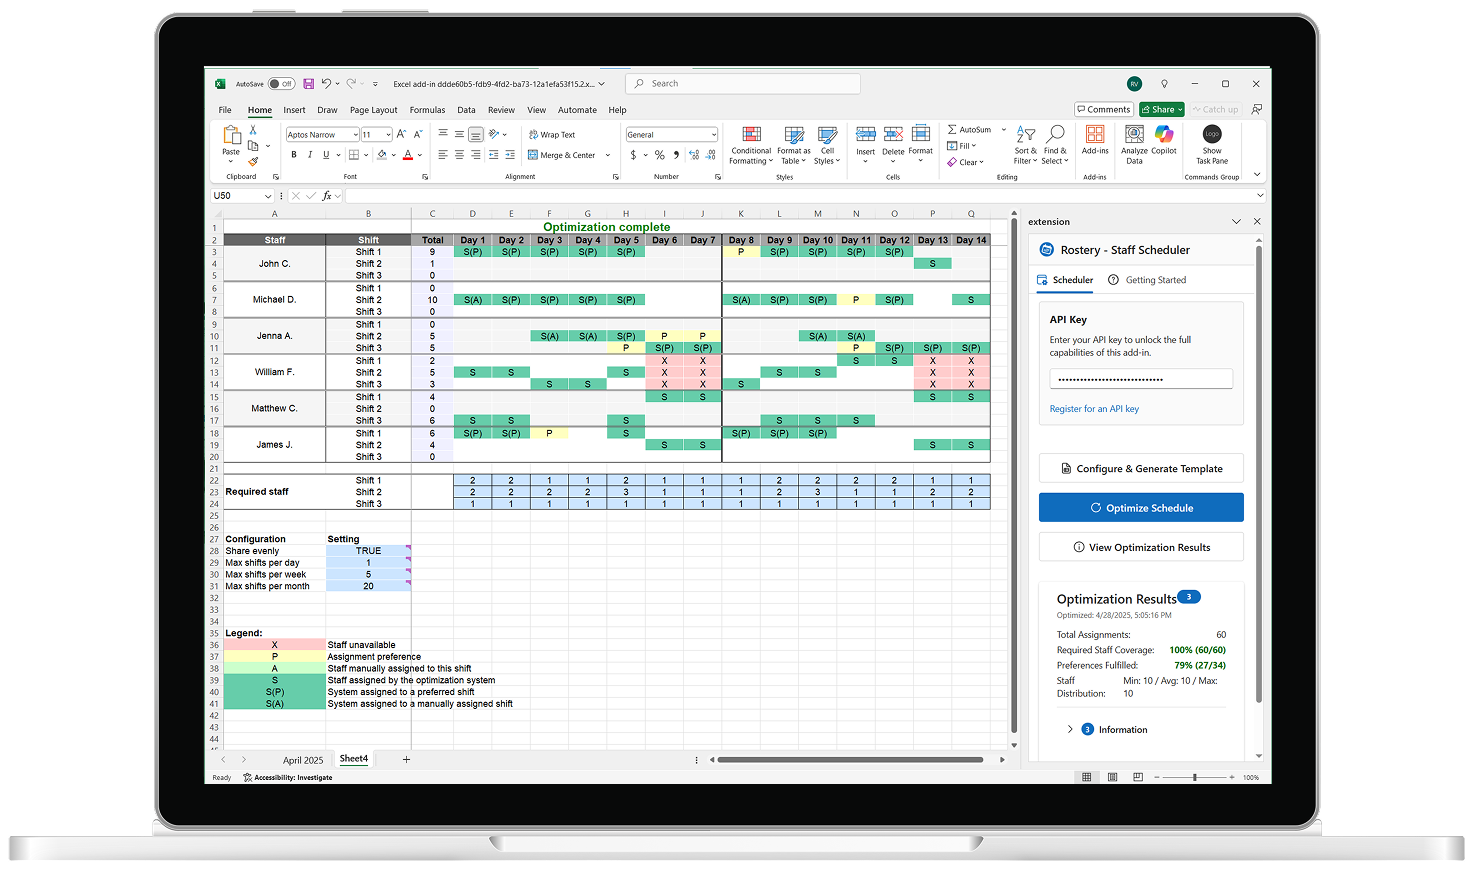This screenshot has width=1472, height=872.
Task: Select the Find & Select tool
Action: tap(1055, 145)
